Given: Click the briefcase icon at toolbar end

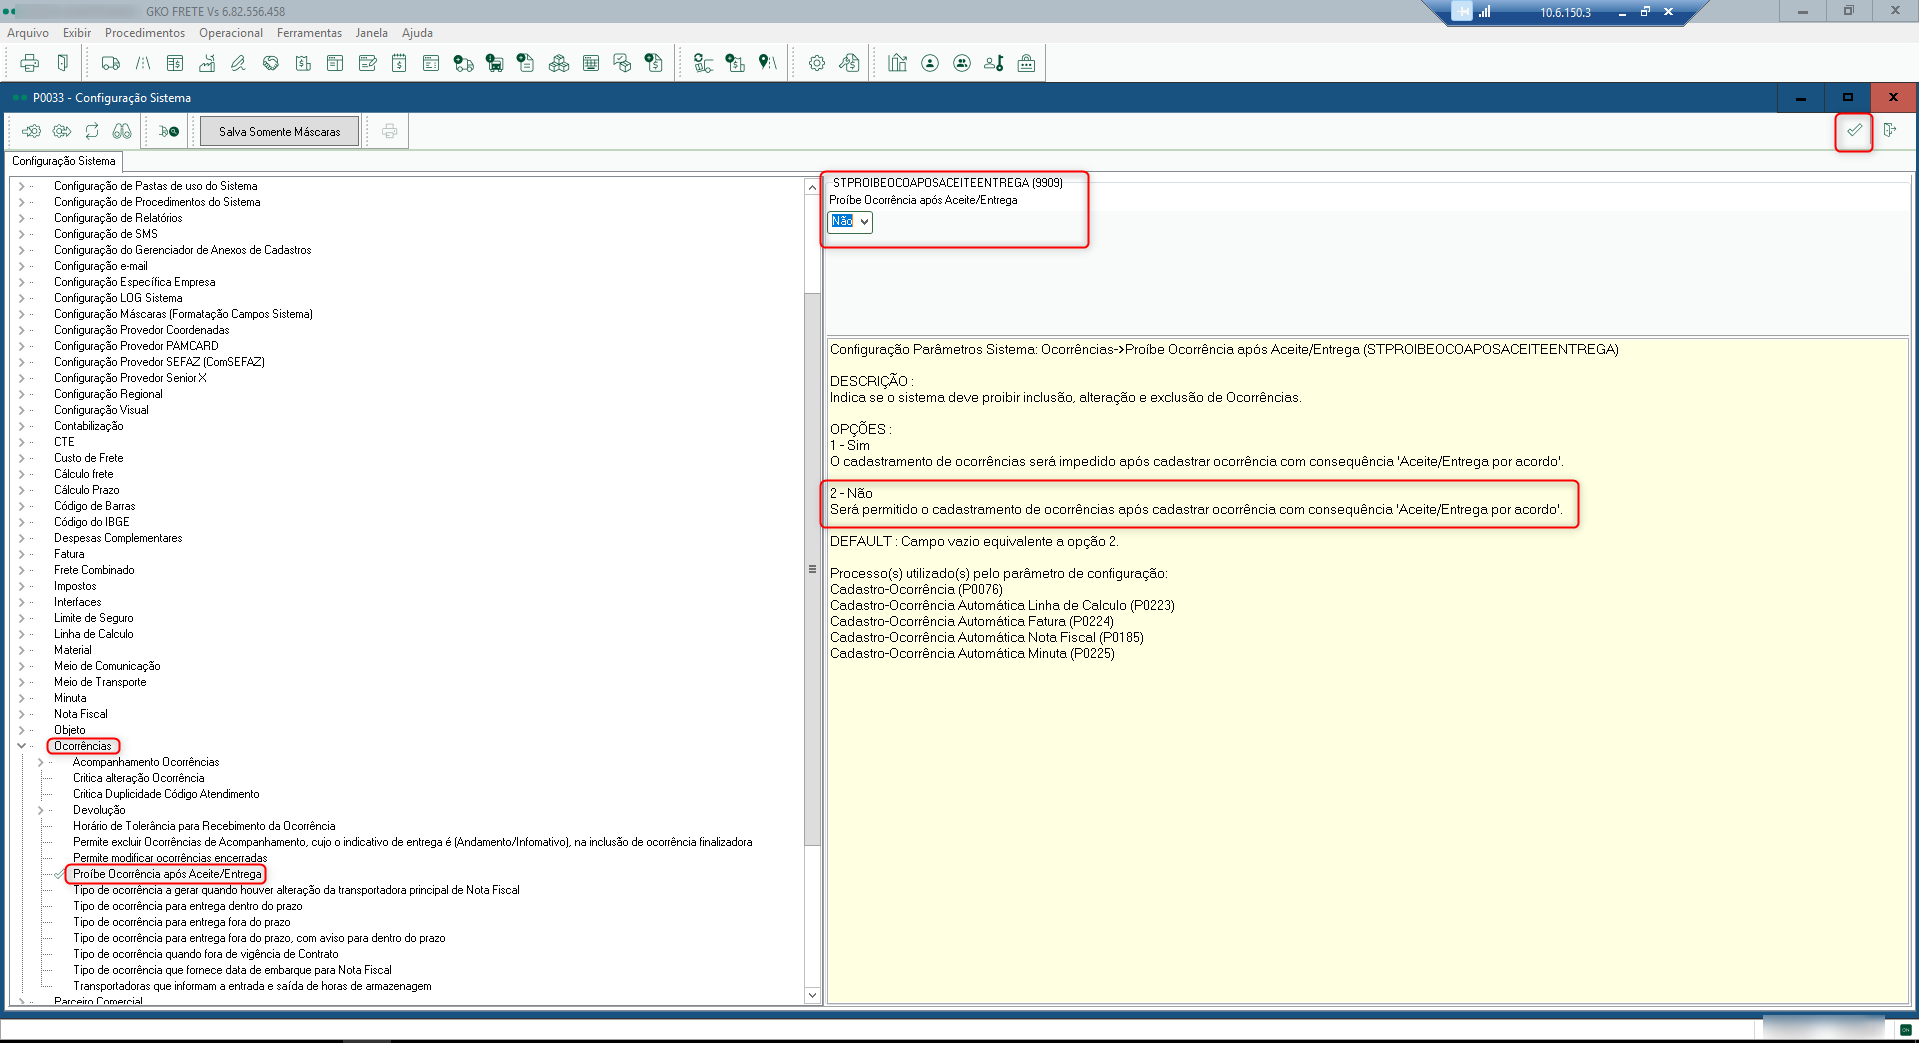Looking at the screenshot, I should pos(1026,63).
